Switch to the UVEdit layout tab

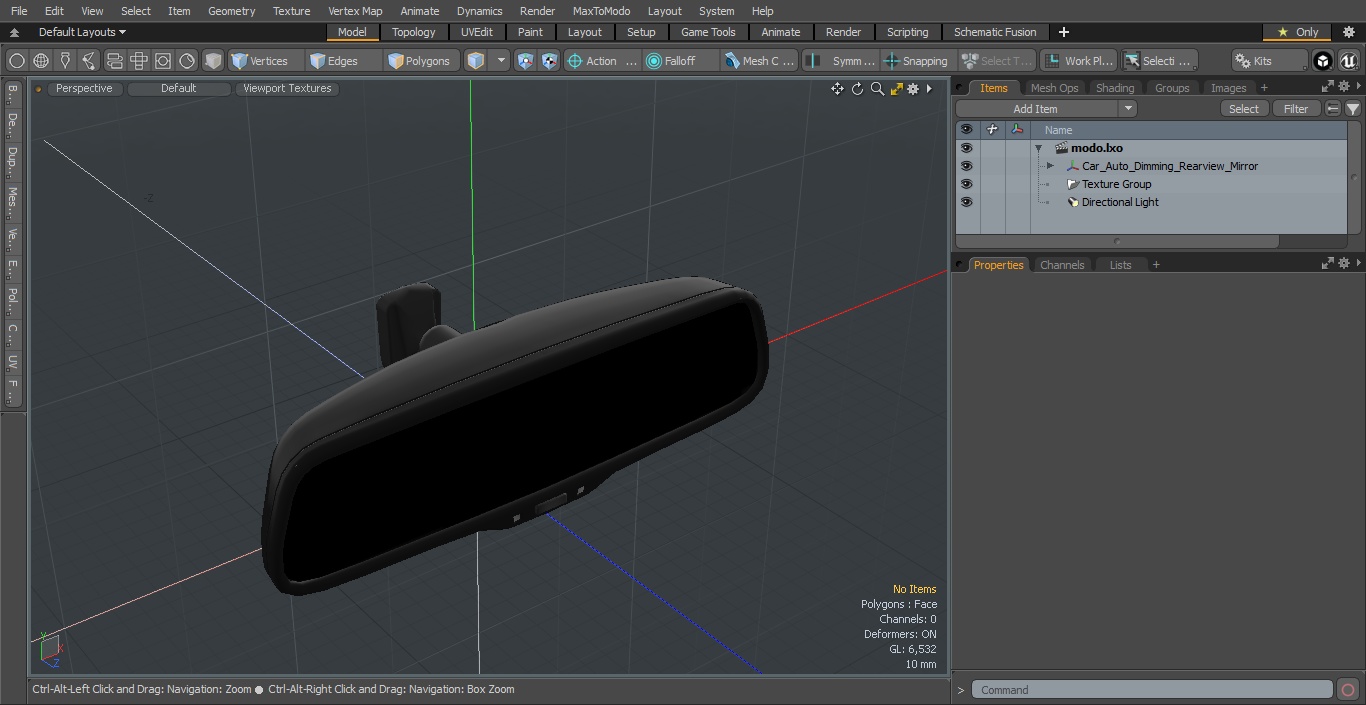(477, 32)
